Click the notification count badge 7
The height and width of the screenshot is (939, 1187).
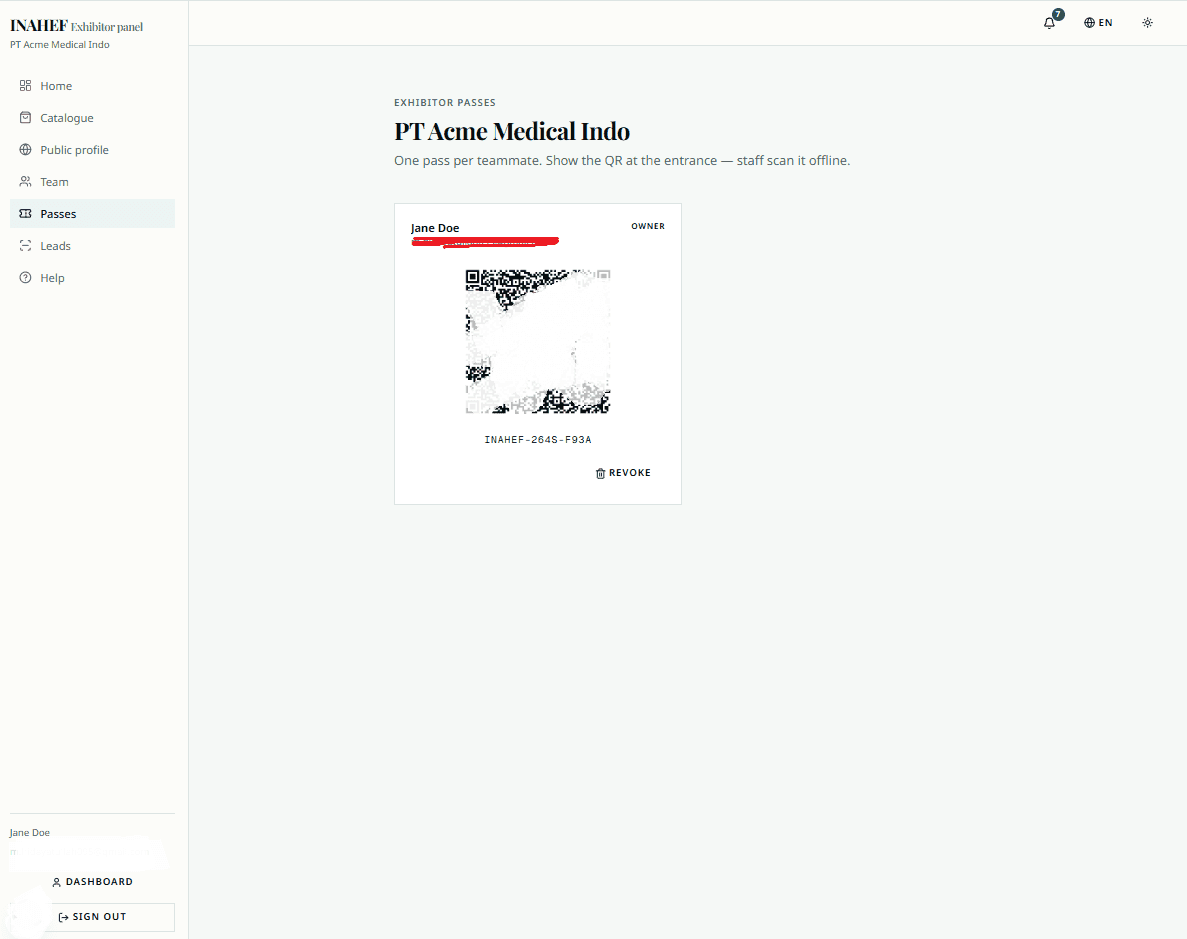[1058, 14]
